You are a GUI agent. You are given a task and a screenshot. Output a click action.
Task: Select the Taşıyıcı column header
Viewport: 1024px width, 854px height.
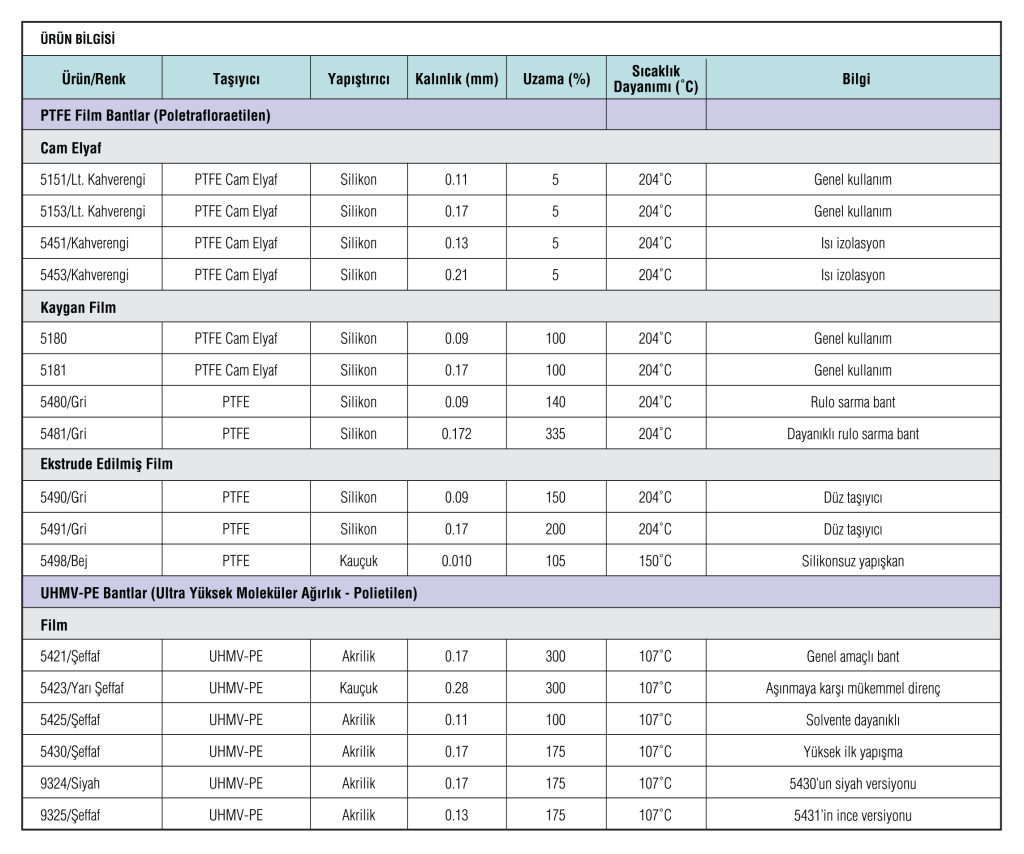236,79
